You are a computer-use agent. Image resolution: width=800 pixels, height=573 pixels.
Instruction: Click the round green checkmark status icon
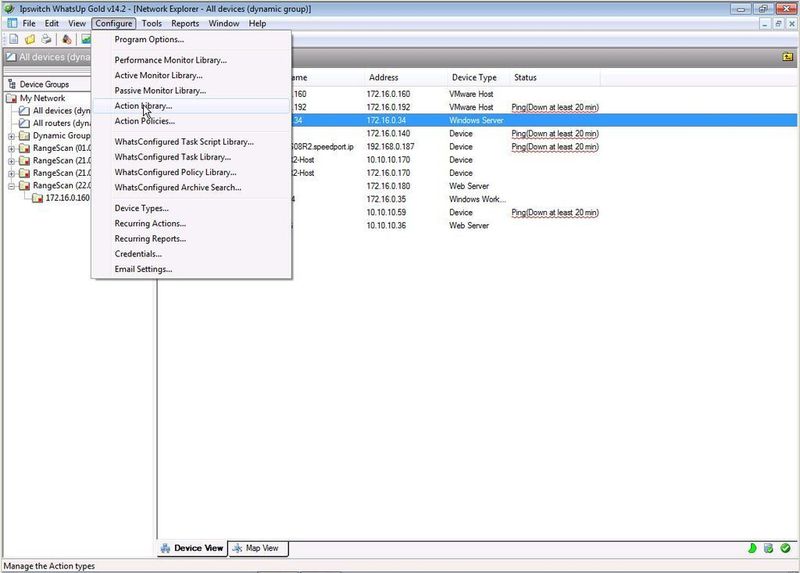click(x=785, y=549)
